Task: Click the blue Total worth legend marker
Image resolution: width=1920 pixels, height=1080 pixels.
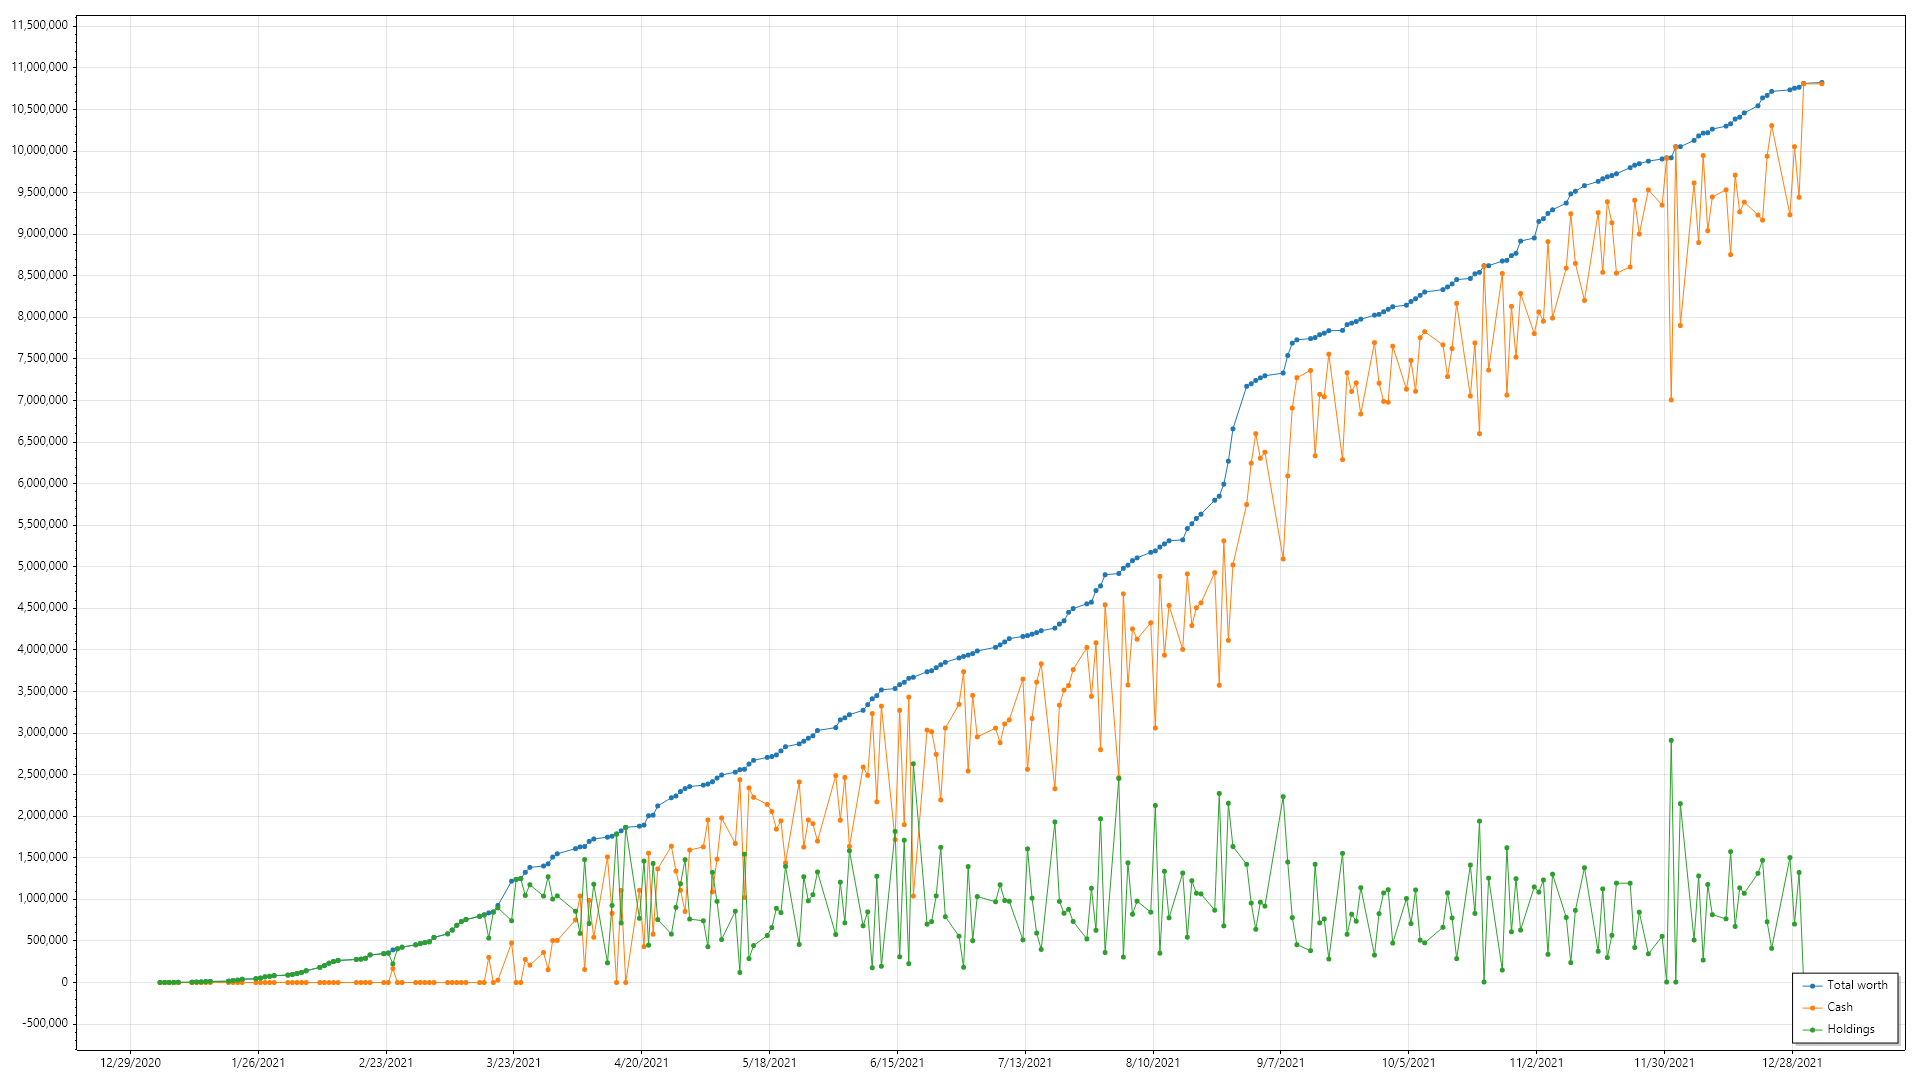Action: [x=1812, y=986]
